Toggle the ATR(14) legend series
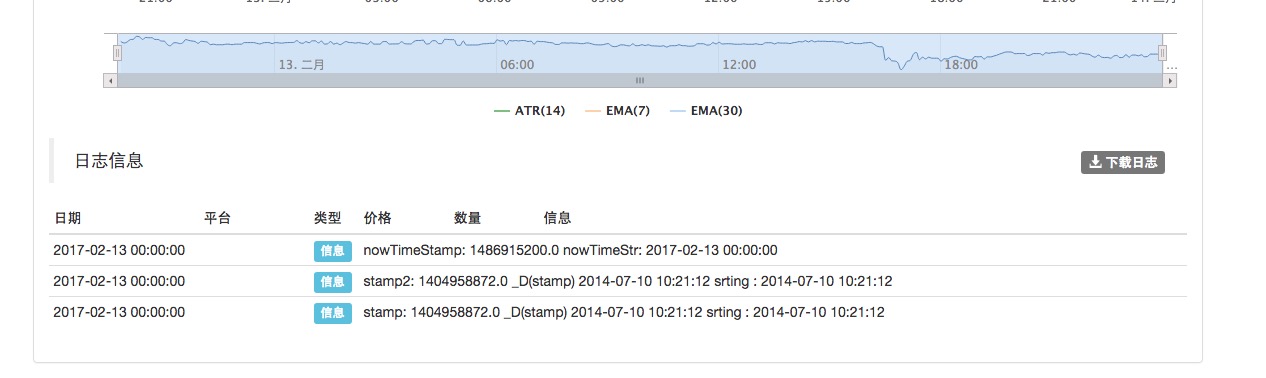Image resolution: width=1266 pixels, height=378 pixels. click(x=530, y=111)
